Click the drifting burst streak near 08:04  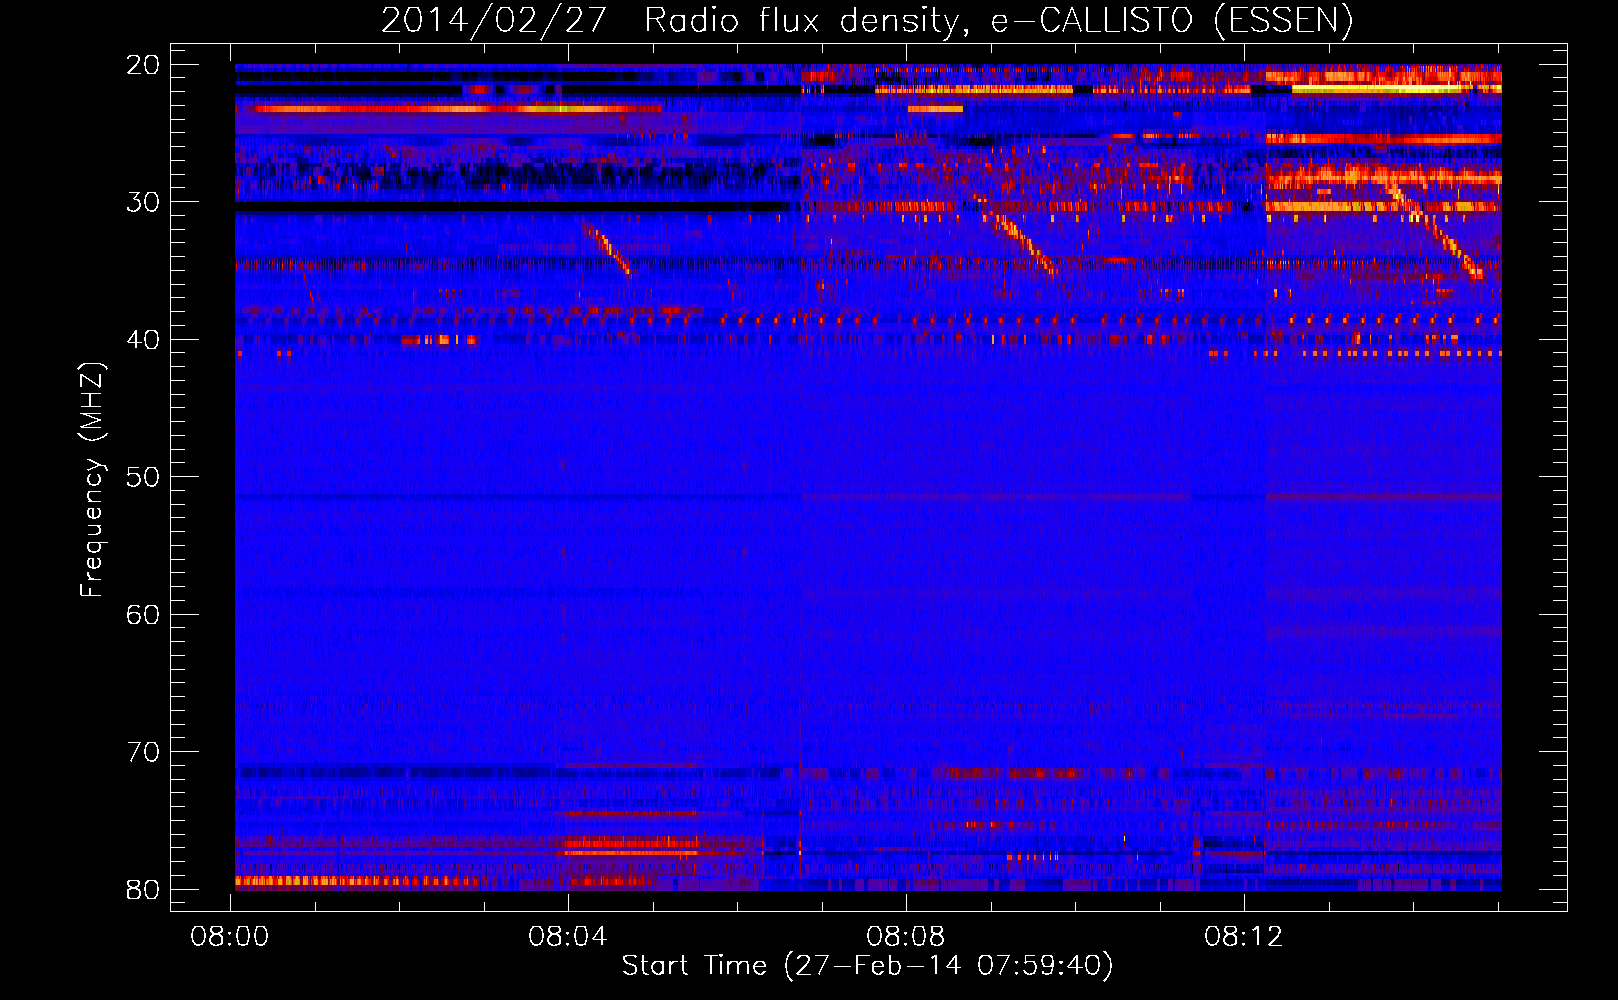[607, 249]
